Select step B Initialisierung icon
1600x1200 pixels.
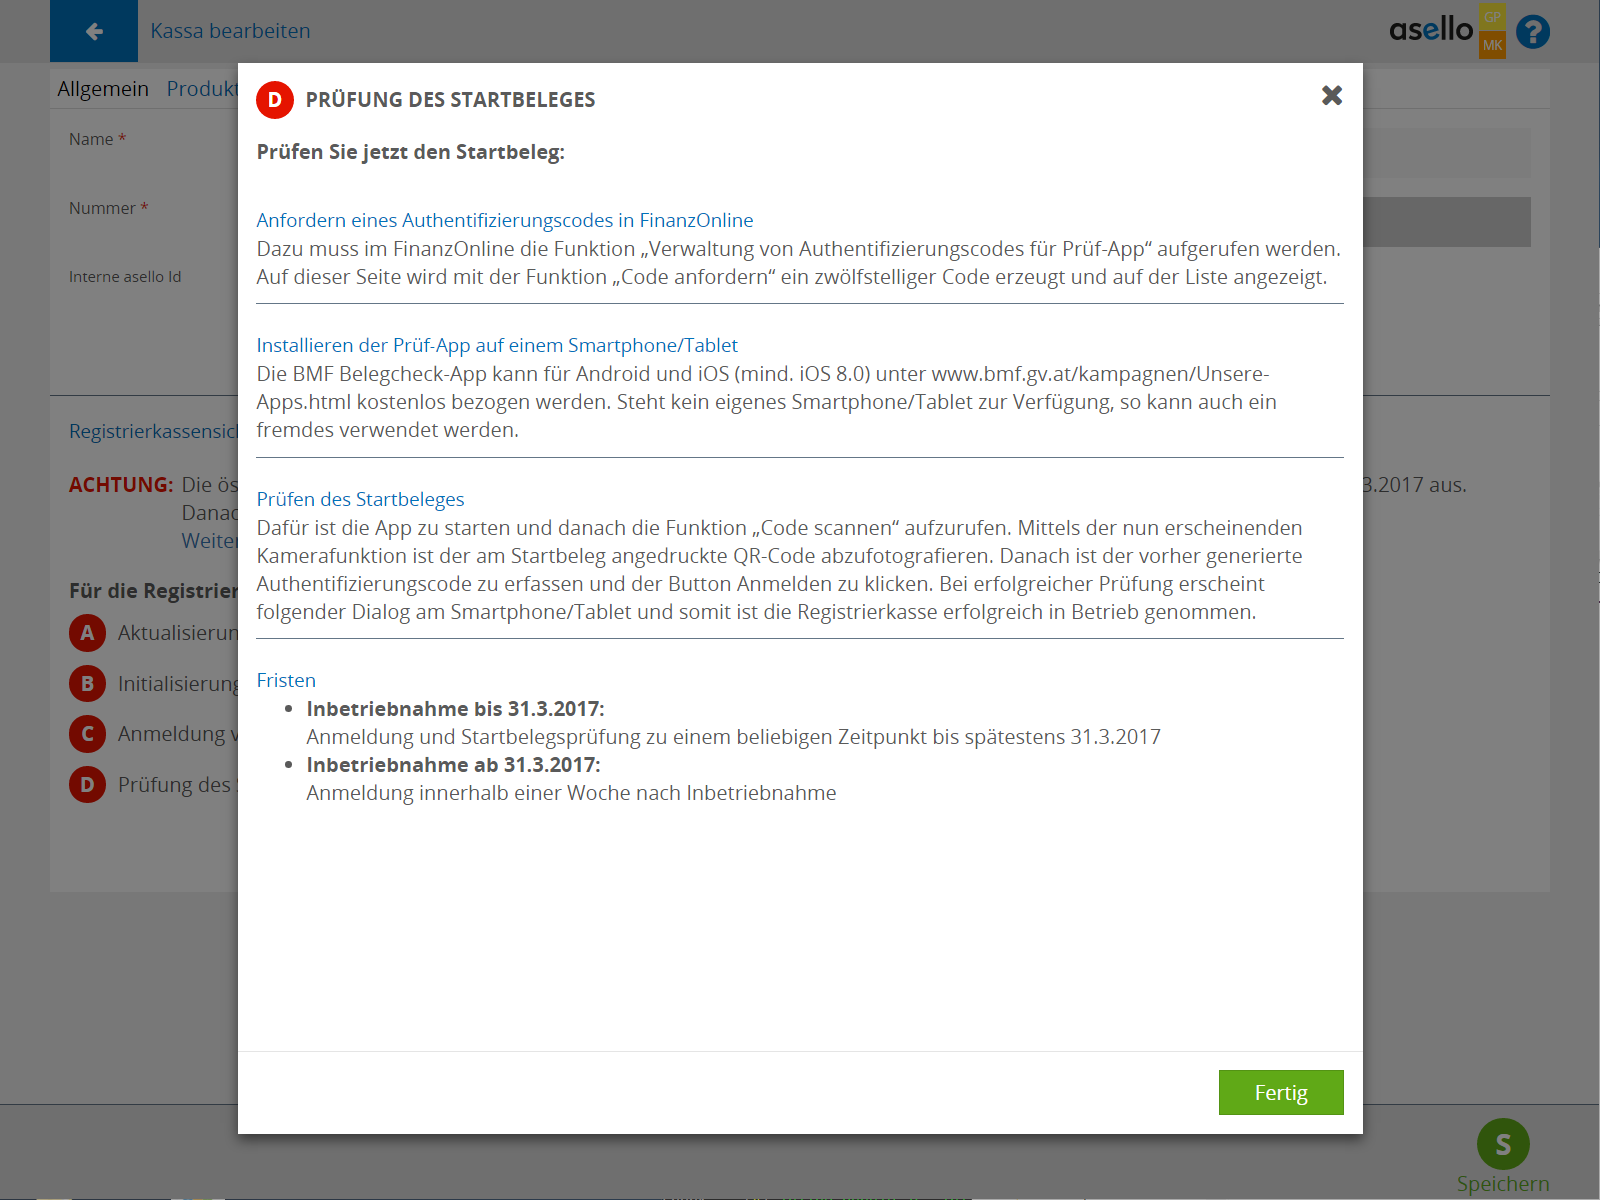[87, 684]
